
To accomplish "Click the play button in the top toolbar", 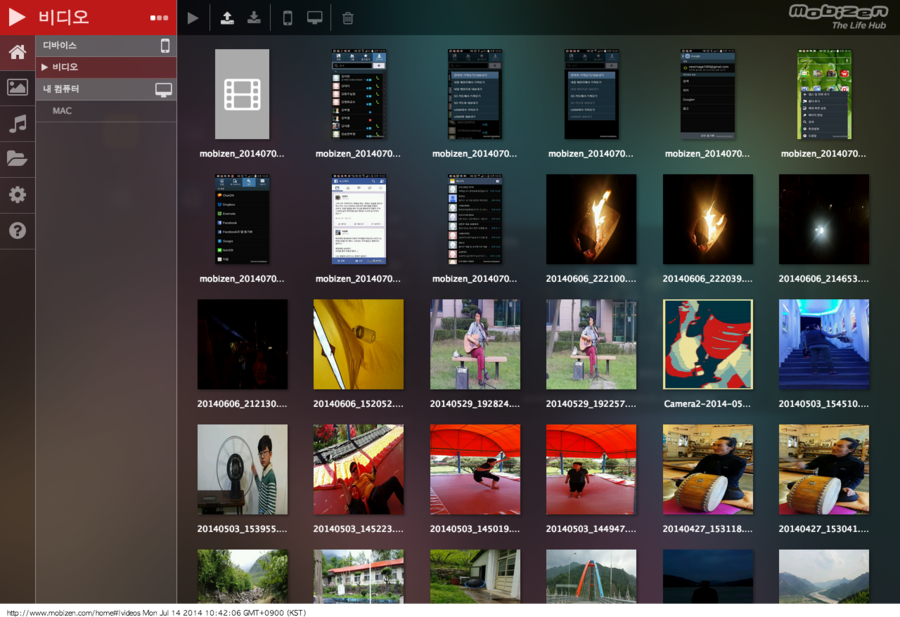I will (x=193, y=18).
